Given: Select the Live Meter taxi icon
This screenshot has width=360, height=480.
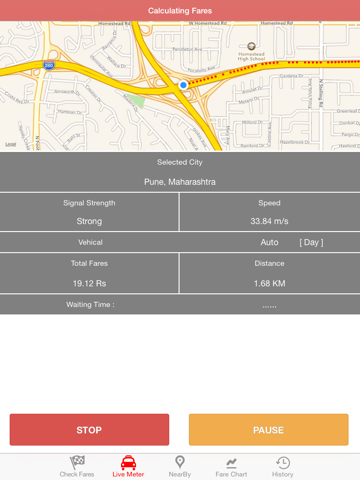Looking at the screenshot, I should [x=128, y=463].
